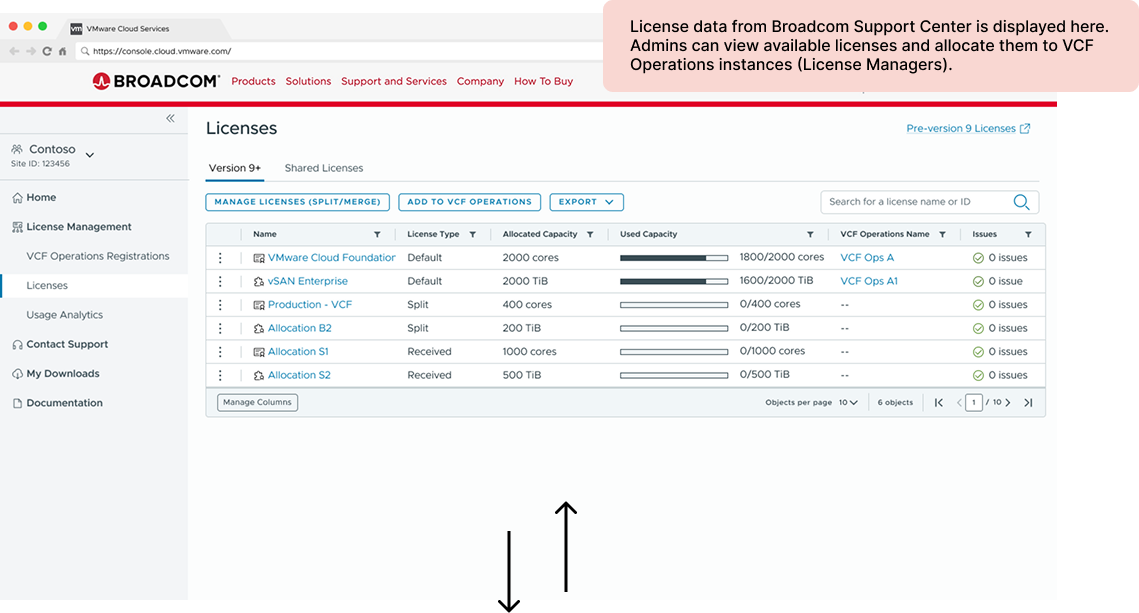Go to last page of results

click(1028, 402)
